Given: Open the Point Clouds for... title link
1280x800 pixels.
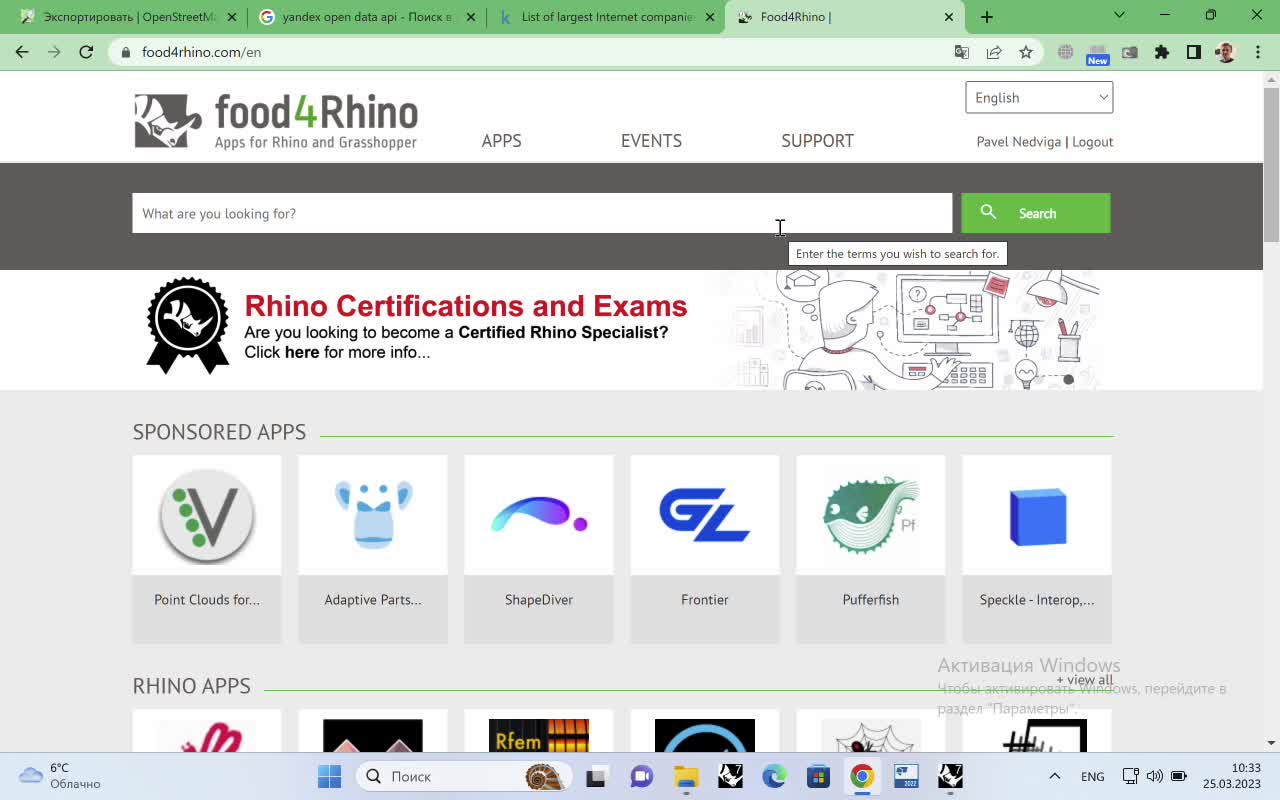Looking at the screenshot, I should tap(207, 600).
